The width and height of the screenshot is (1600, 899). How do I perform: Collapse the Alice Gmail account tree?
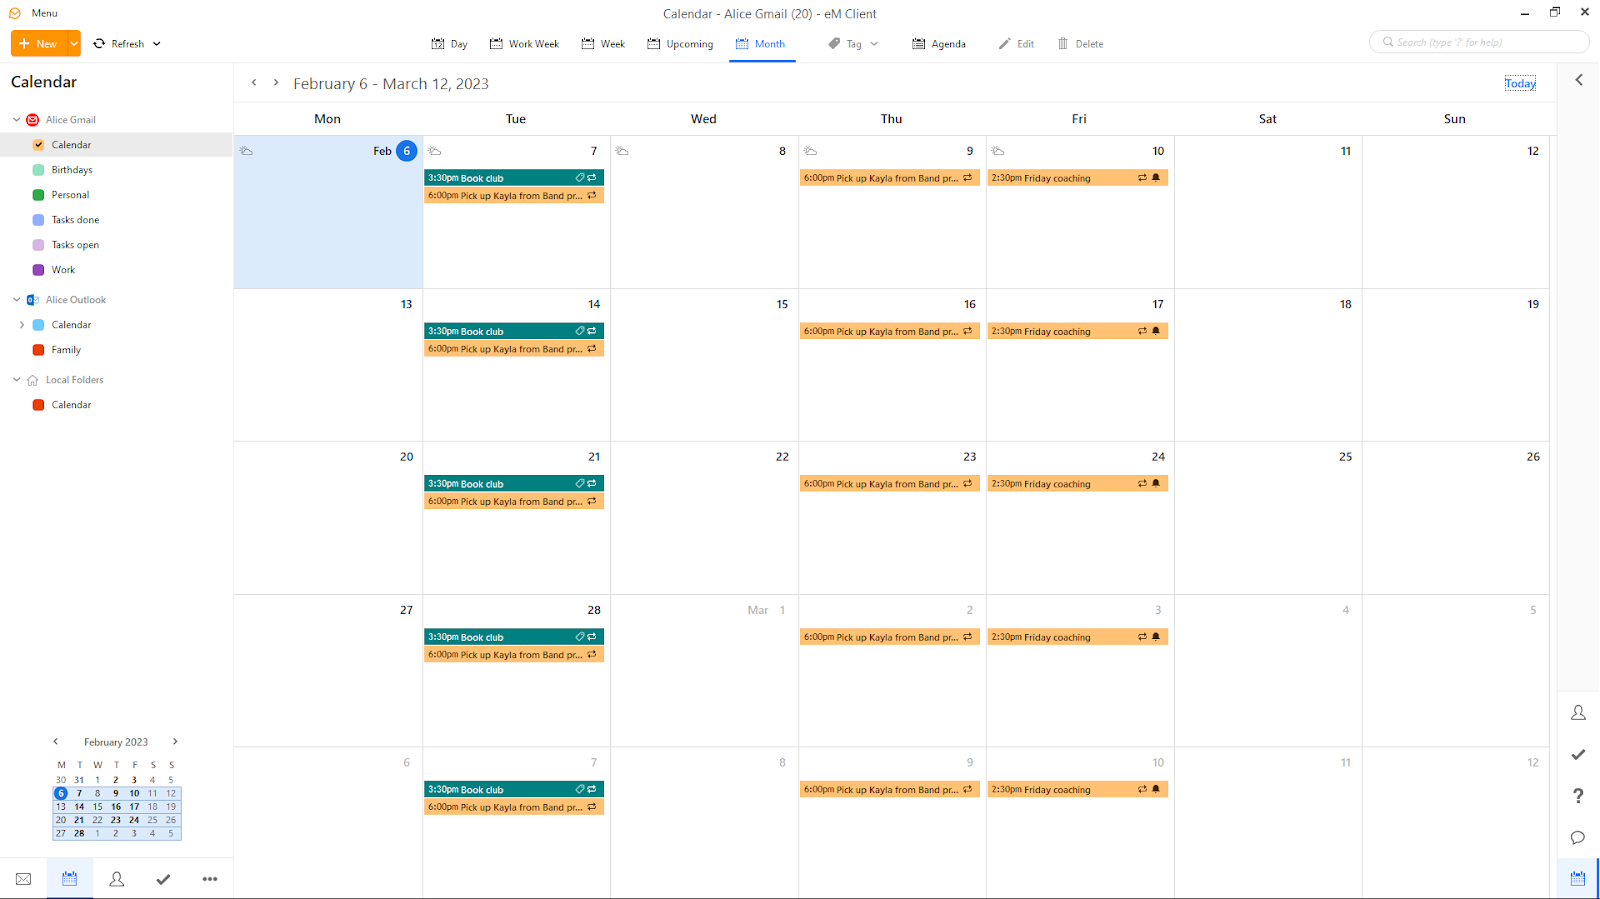click(x=16, y=120)
